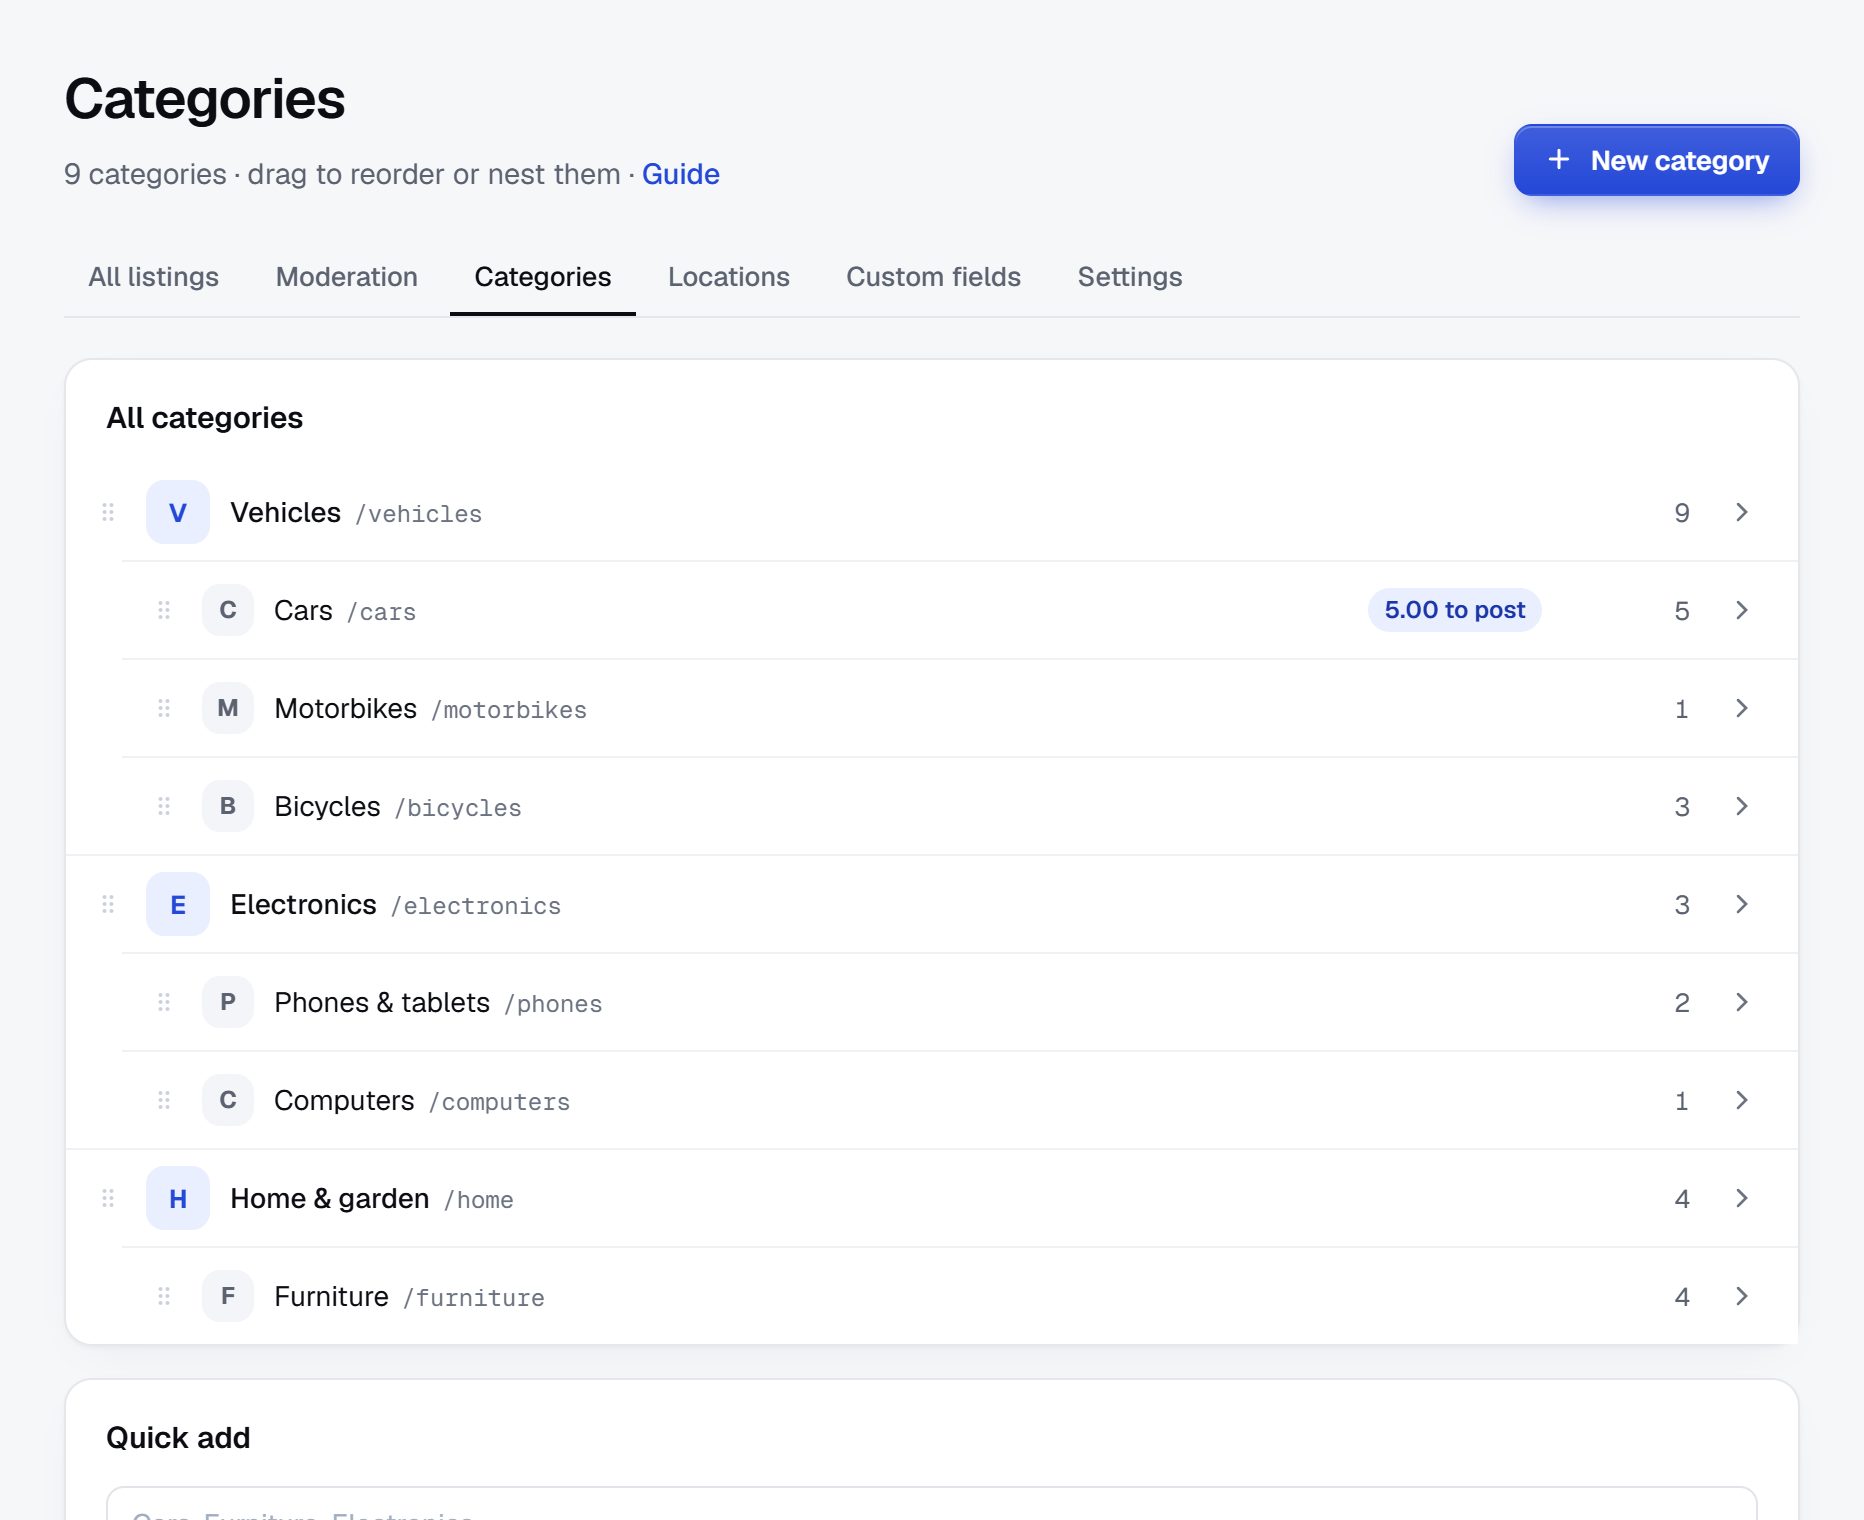This screenshot has width=1864, height=1520.
Task: Click the M avatar icon for Motorbikes
Action: pyautogui.click(x=228, y=708)
